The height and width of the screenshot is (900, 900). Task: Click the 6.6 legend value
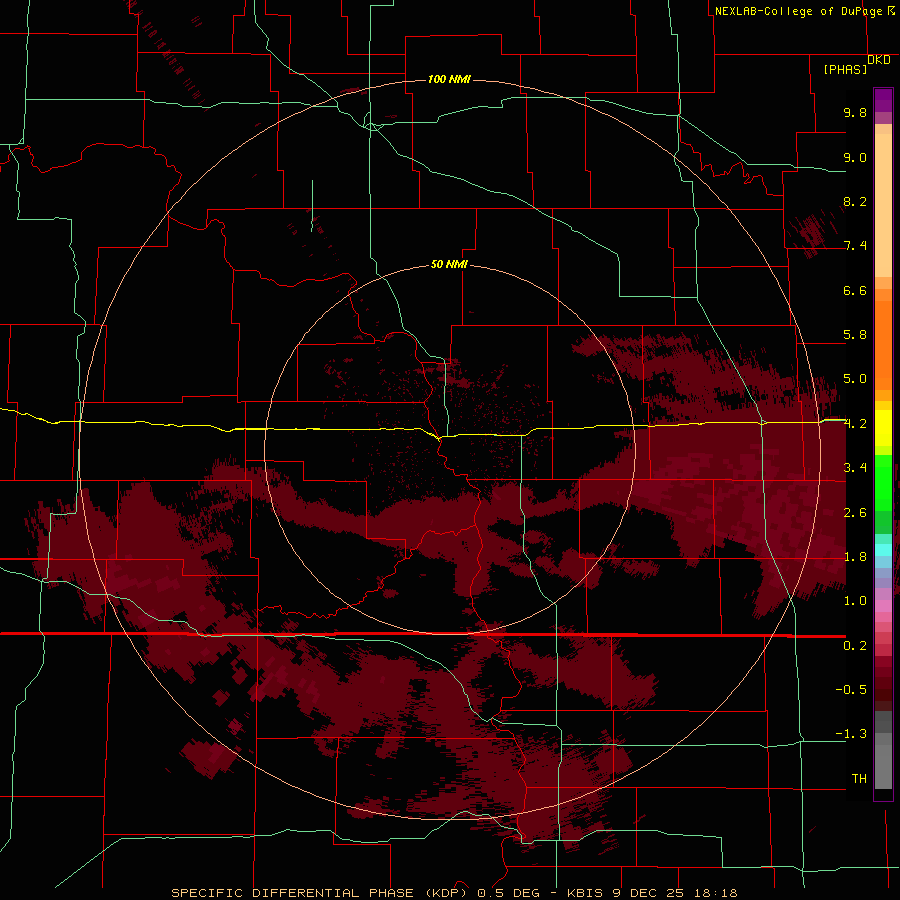tap(855, 290)
